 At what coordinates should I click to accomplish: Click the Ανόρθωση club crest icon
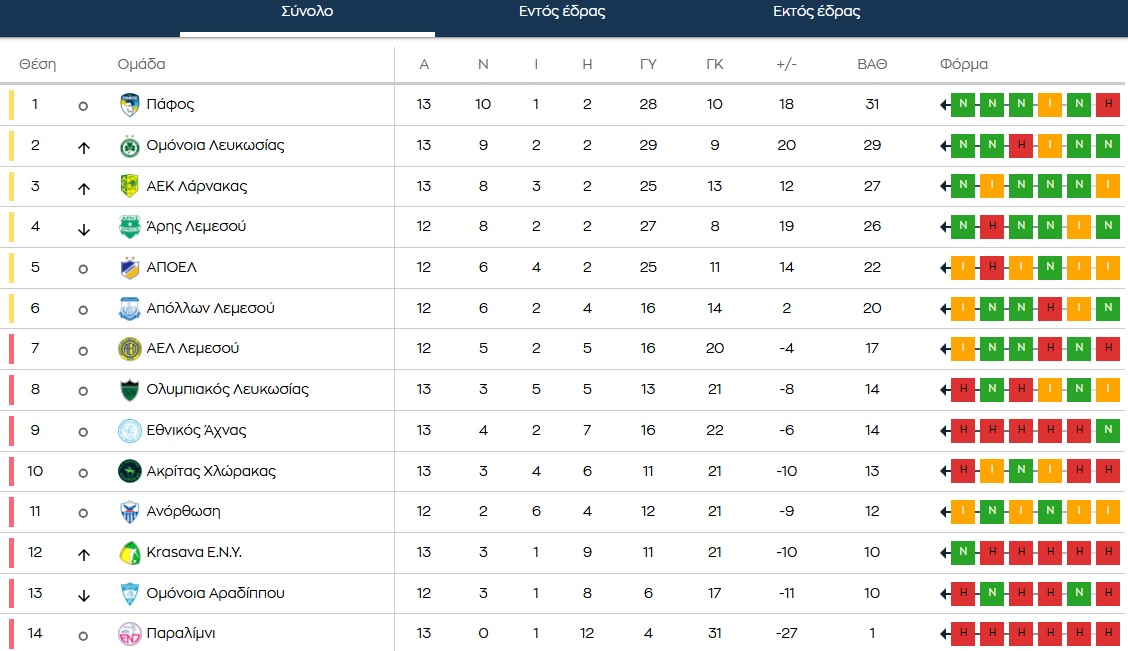tap(129, 511)
